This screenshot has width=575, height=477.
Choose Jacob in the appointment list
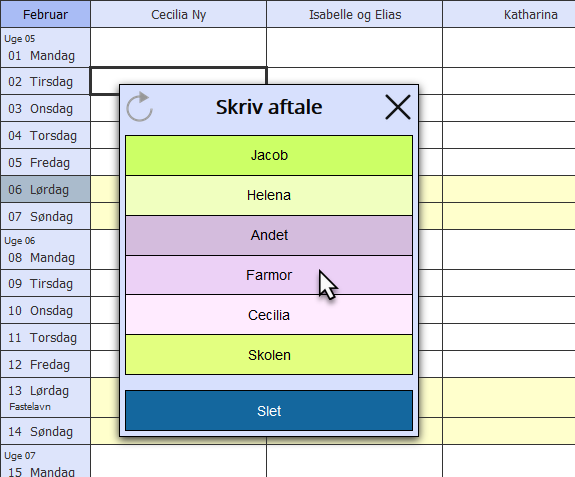[269, 155]
